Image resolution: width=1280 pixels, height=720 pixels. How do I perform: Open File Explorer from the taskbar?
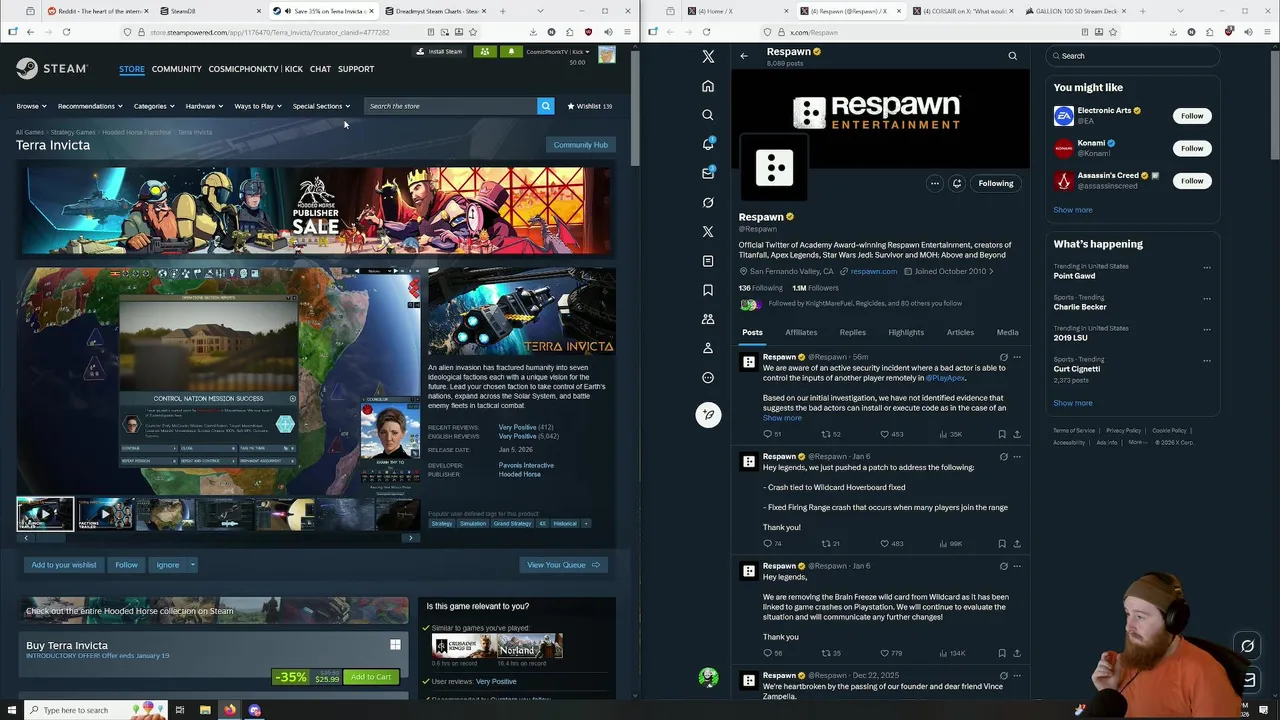tap(205, 710)
